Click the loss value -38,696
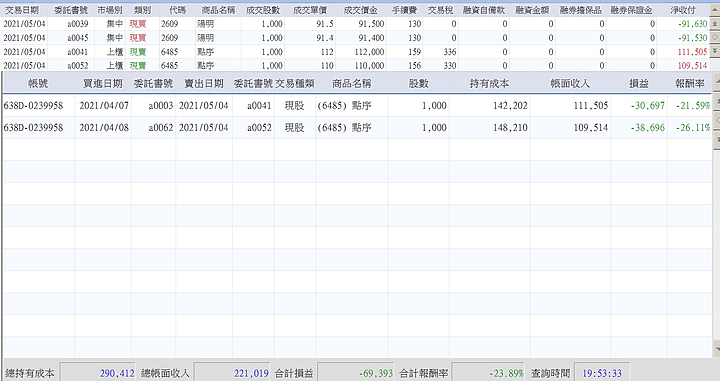Screen dimensions: 720x381 (x=647, y=128)
